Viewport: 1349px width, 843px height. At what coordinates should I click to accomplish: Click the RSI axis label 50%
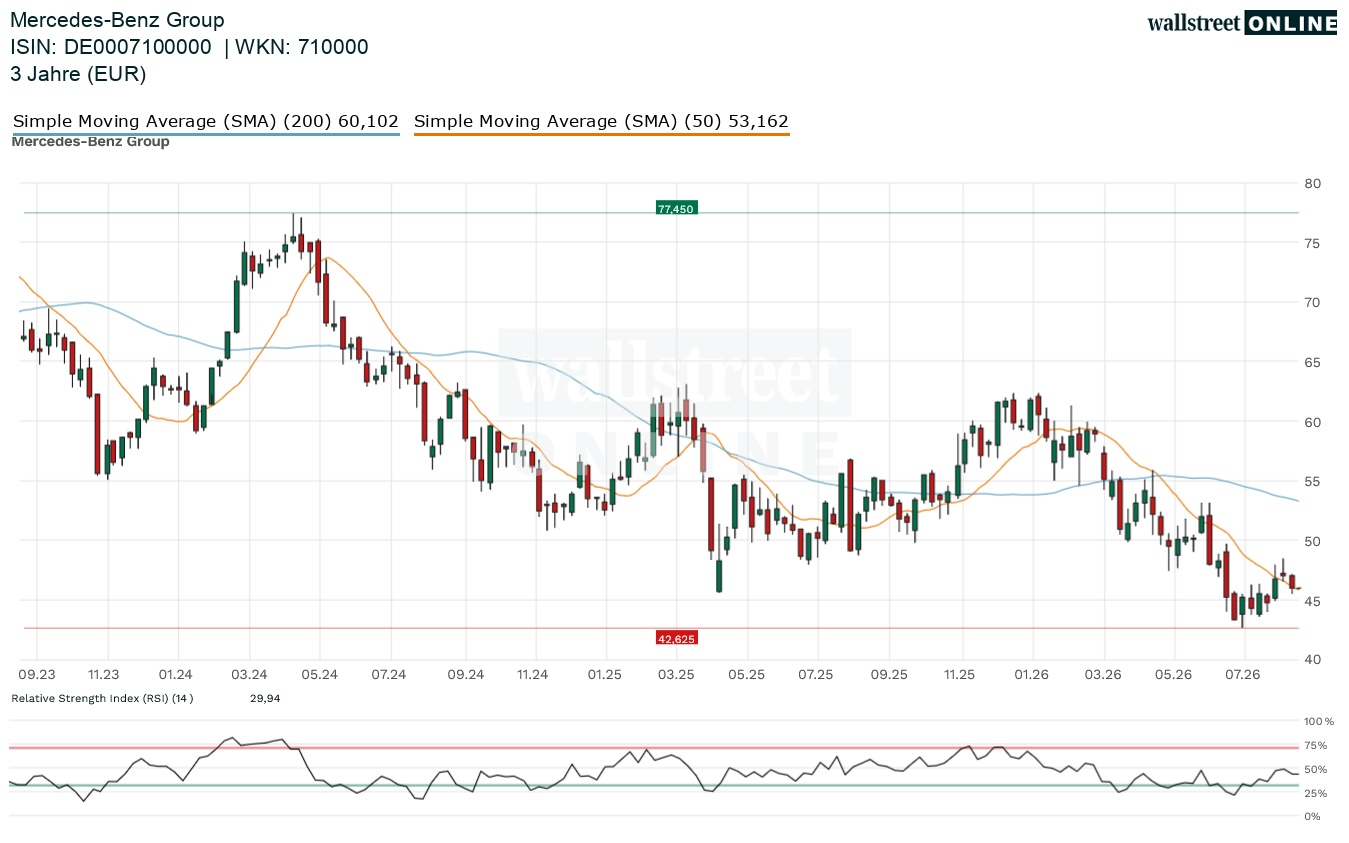(1315, 769)
